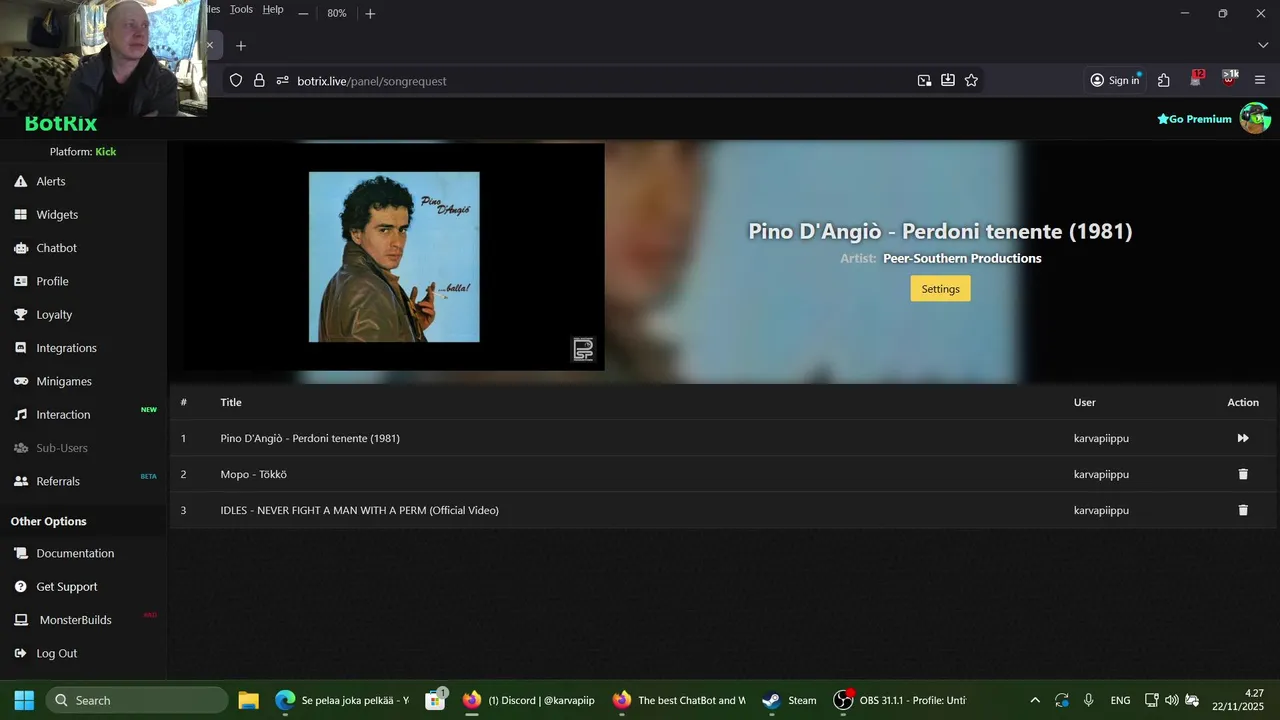Click the Peer-Southern Productions artist name
This screenshot has width=1280, height=720.
click(962, 258)
